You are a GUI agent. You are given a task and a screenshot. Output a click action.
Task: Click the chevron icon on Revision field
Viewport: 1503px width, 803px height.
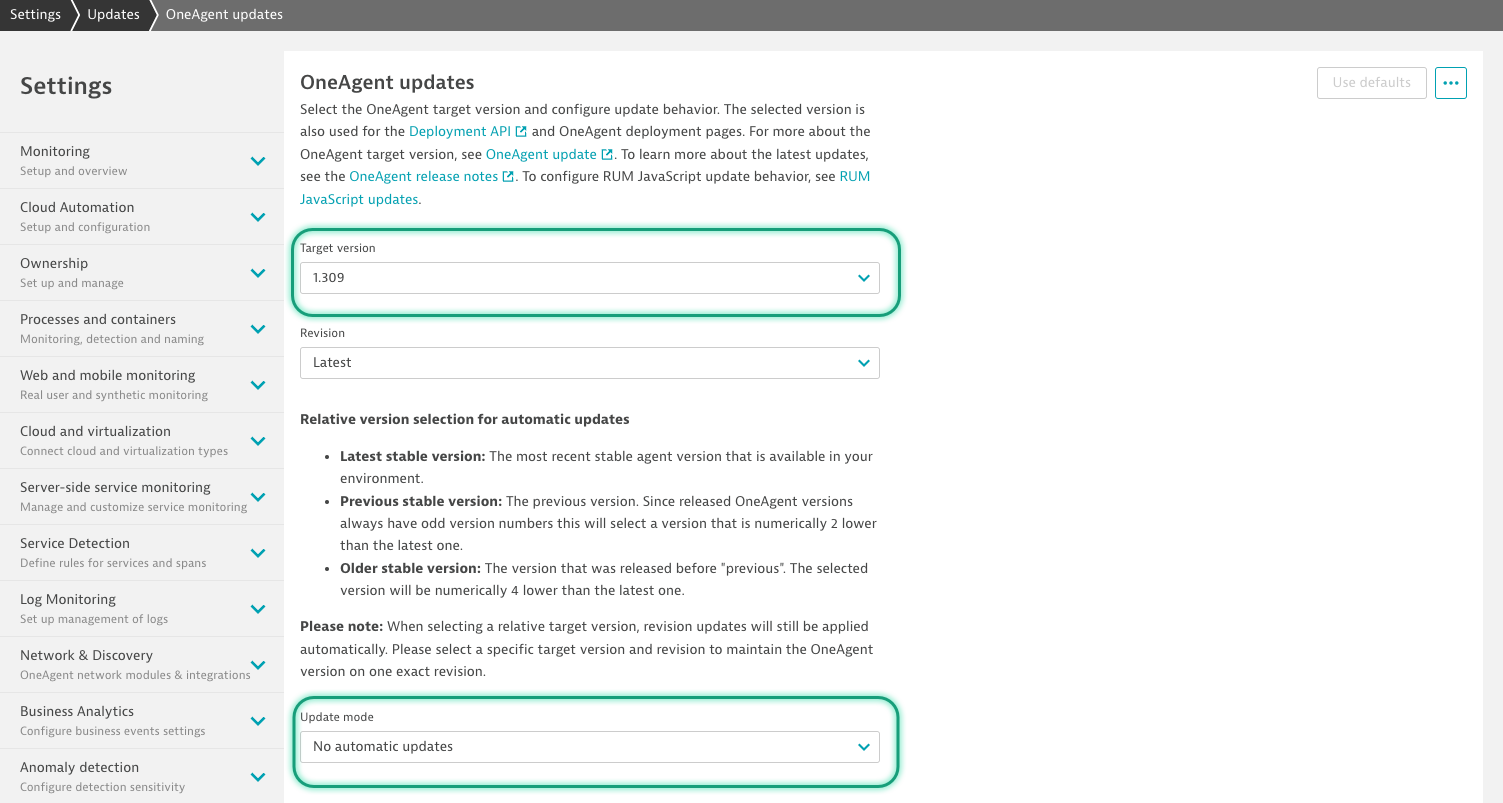coord(863,363)
